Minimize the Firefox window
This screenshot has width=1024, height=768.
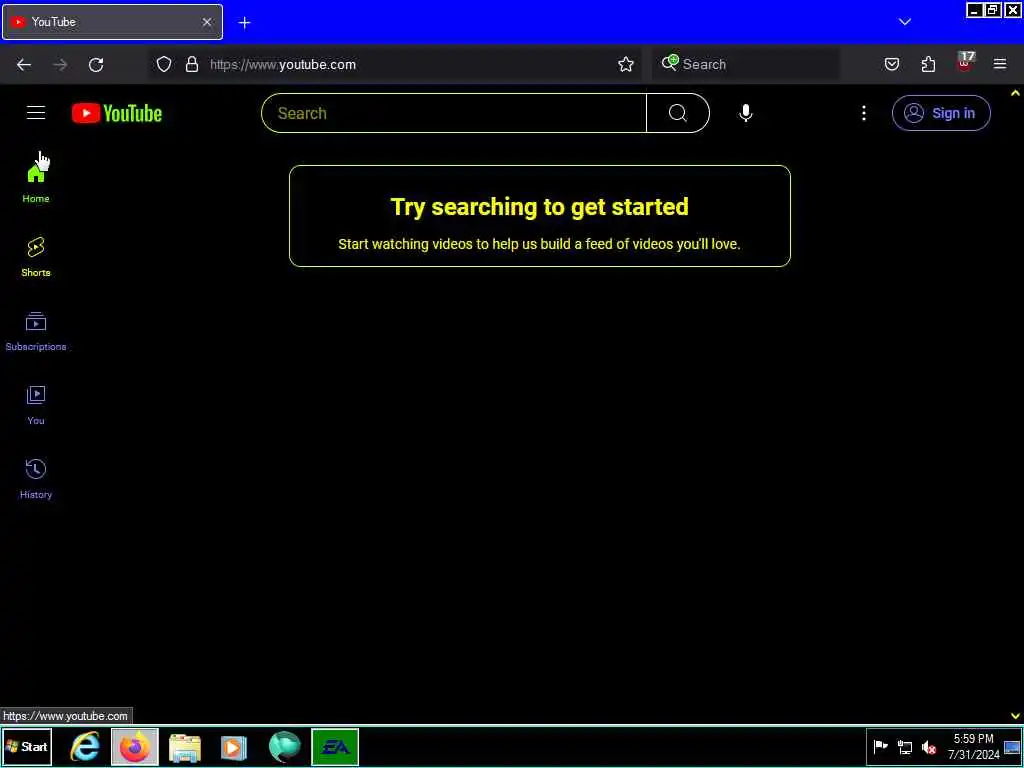click(974, 10)
